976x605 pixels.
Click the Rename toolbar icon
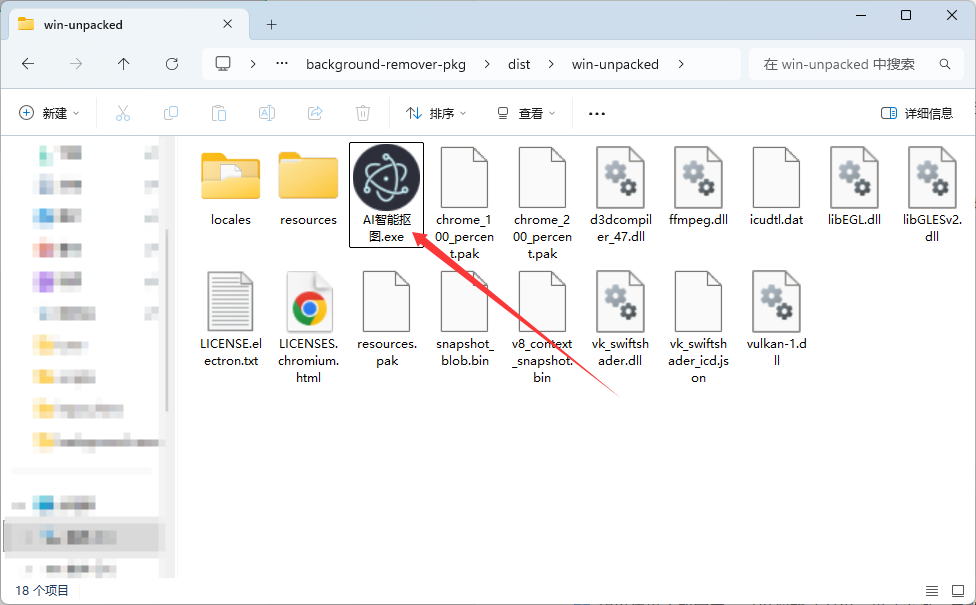tap(266, 113)
